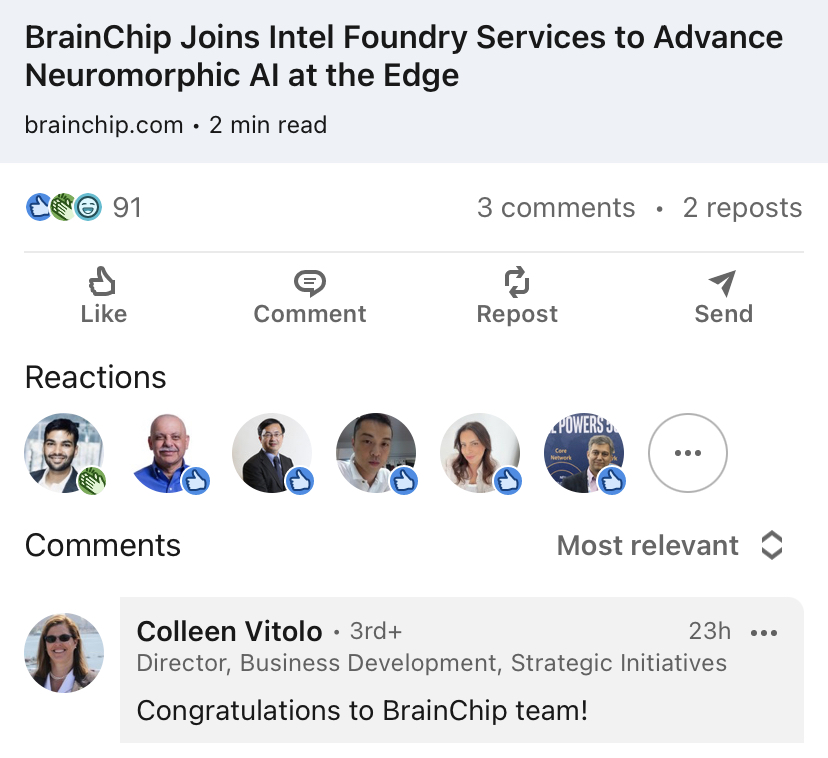Click the Repost arrows icon

[x=517, y=282]
